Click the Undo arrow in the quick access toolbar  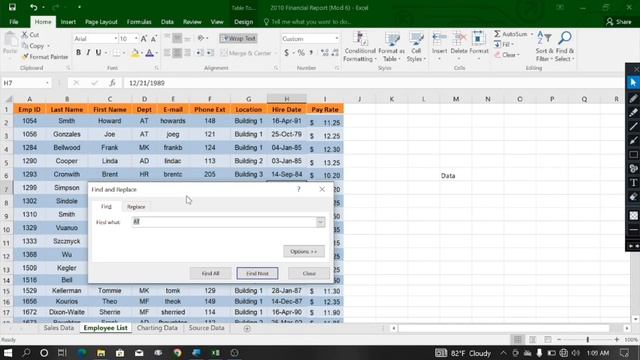(x=33, y=7)
